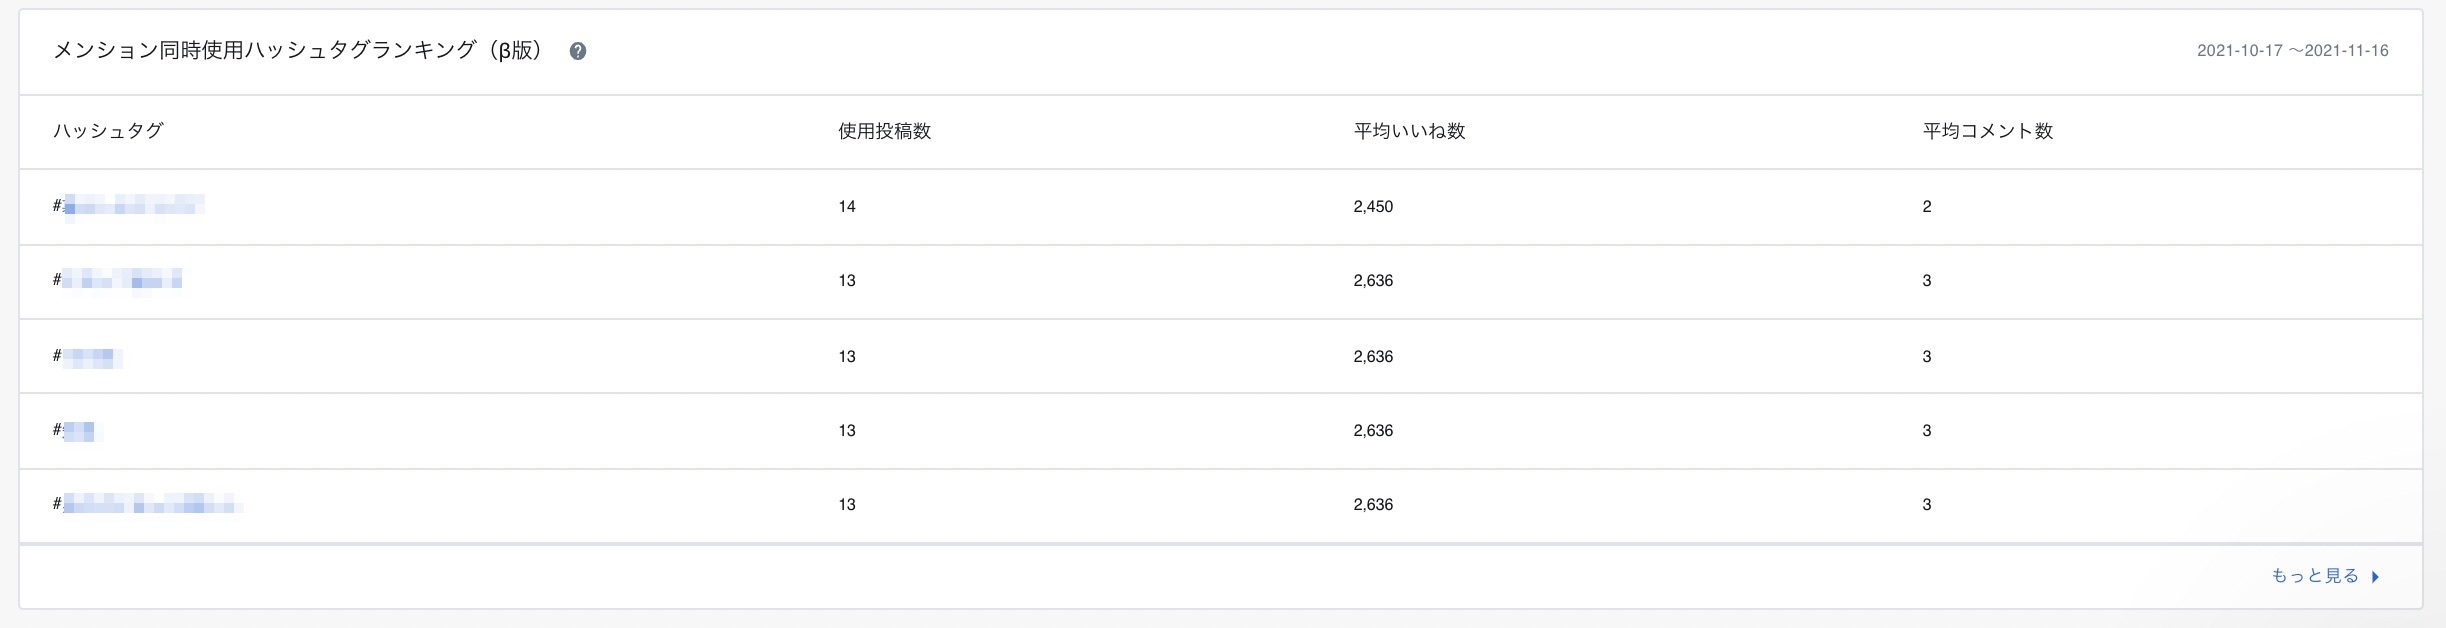Click 13 post count in the last row
This screenshot has height=628, width=2446.
coord(847,504)
